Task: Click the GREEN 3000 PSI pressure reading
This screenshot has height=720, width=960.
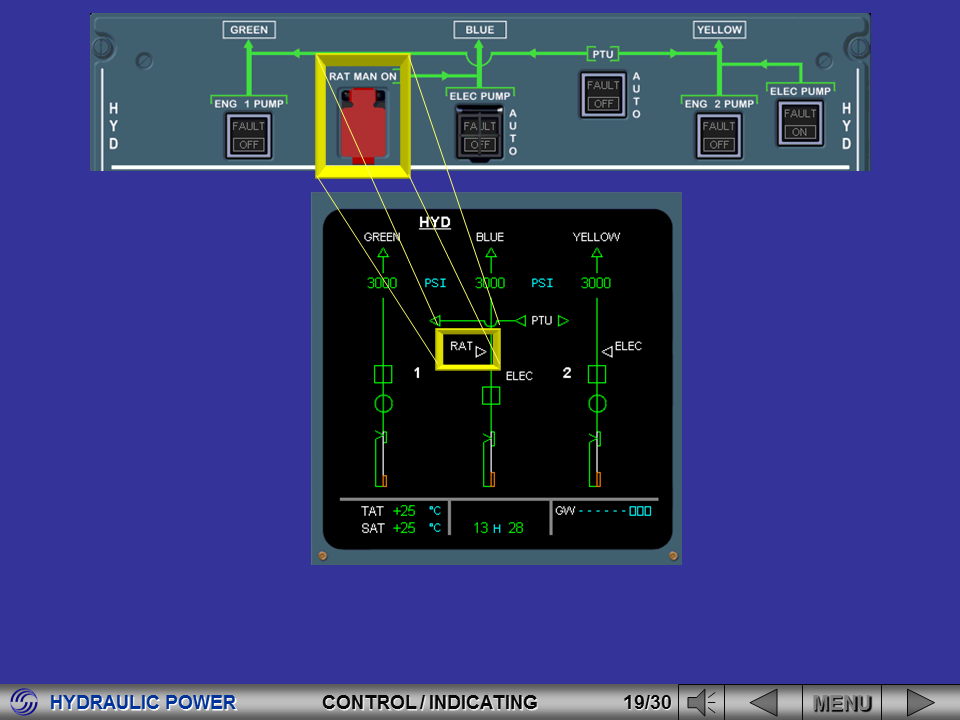Action: (x=383, y=283)
